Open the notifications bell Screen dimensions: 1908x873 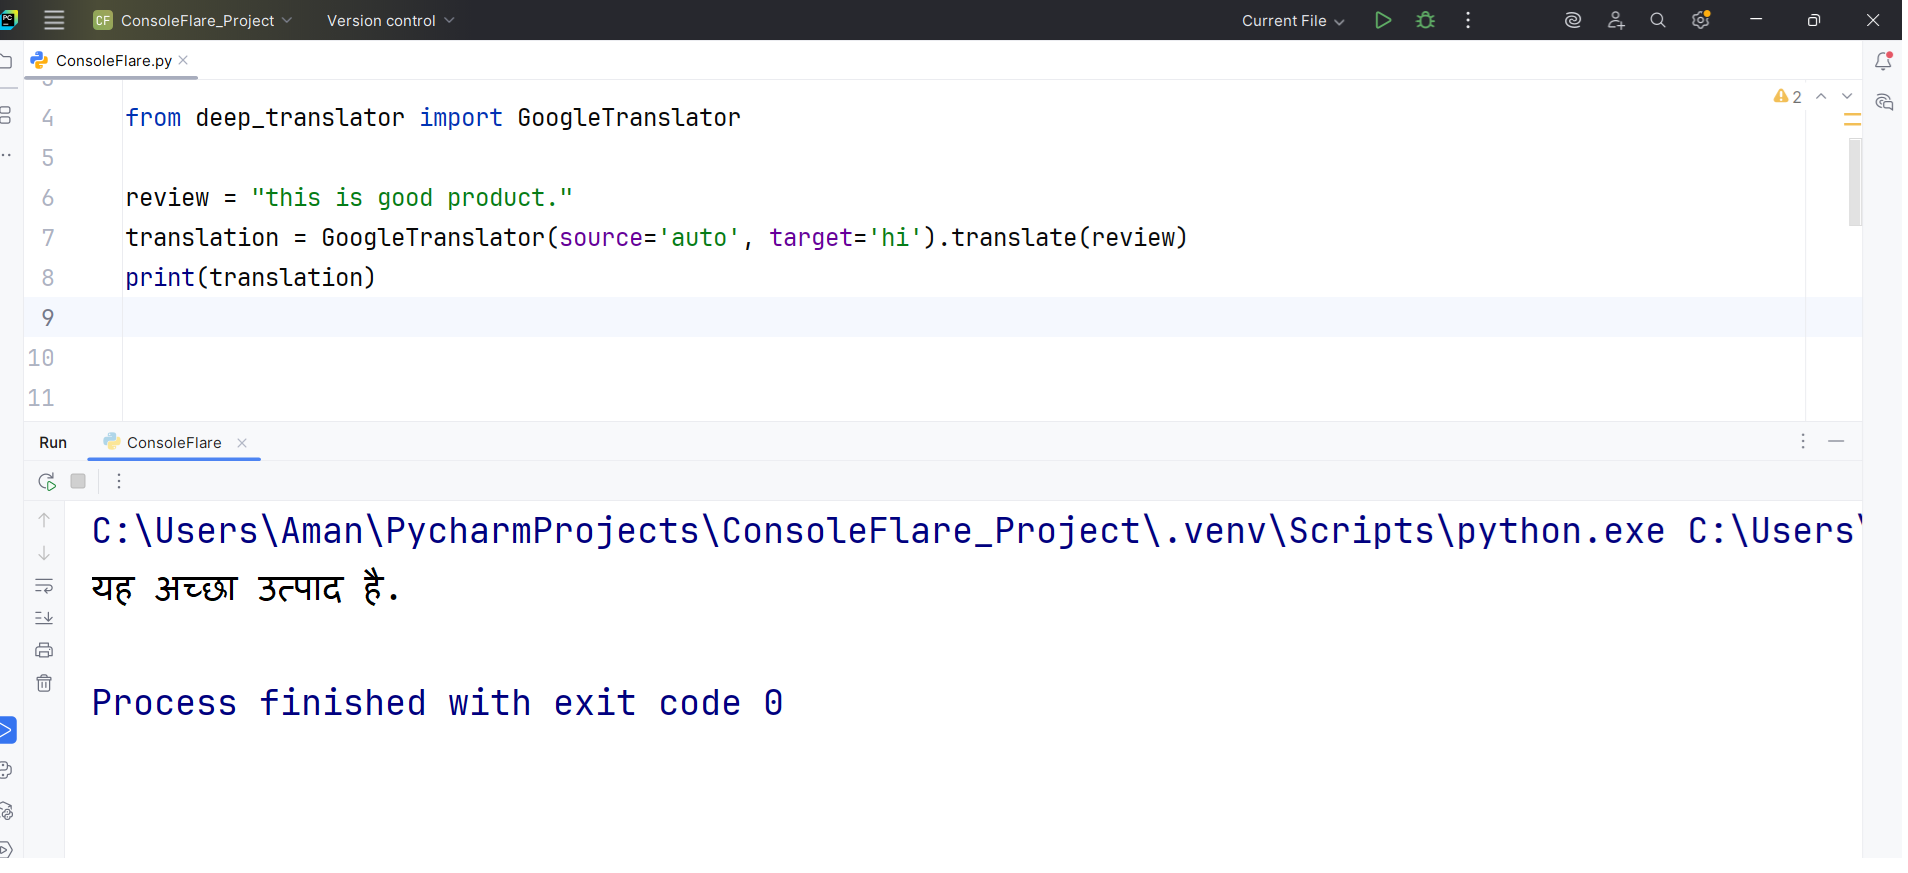click(x=1883, y=61)
